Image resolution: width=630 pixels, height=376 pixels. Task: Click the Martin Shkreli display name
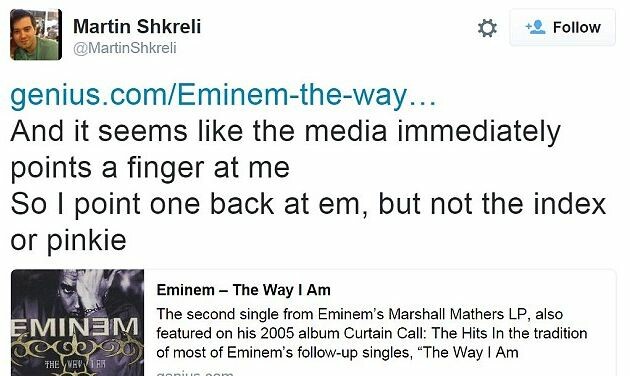pyautogui.click(x=137, y=27)
